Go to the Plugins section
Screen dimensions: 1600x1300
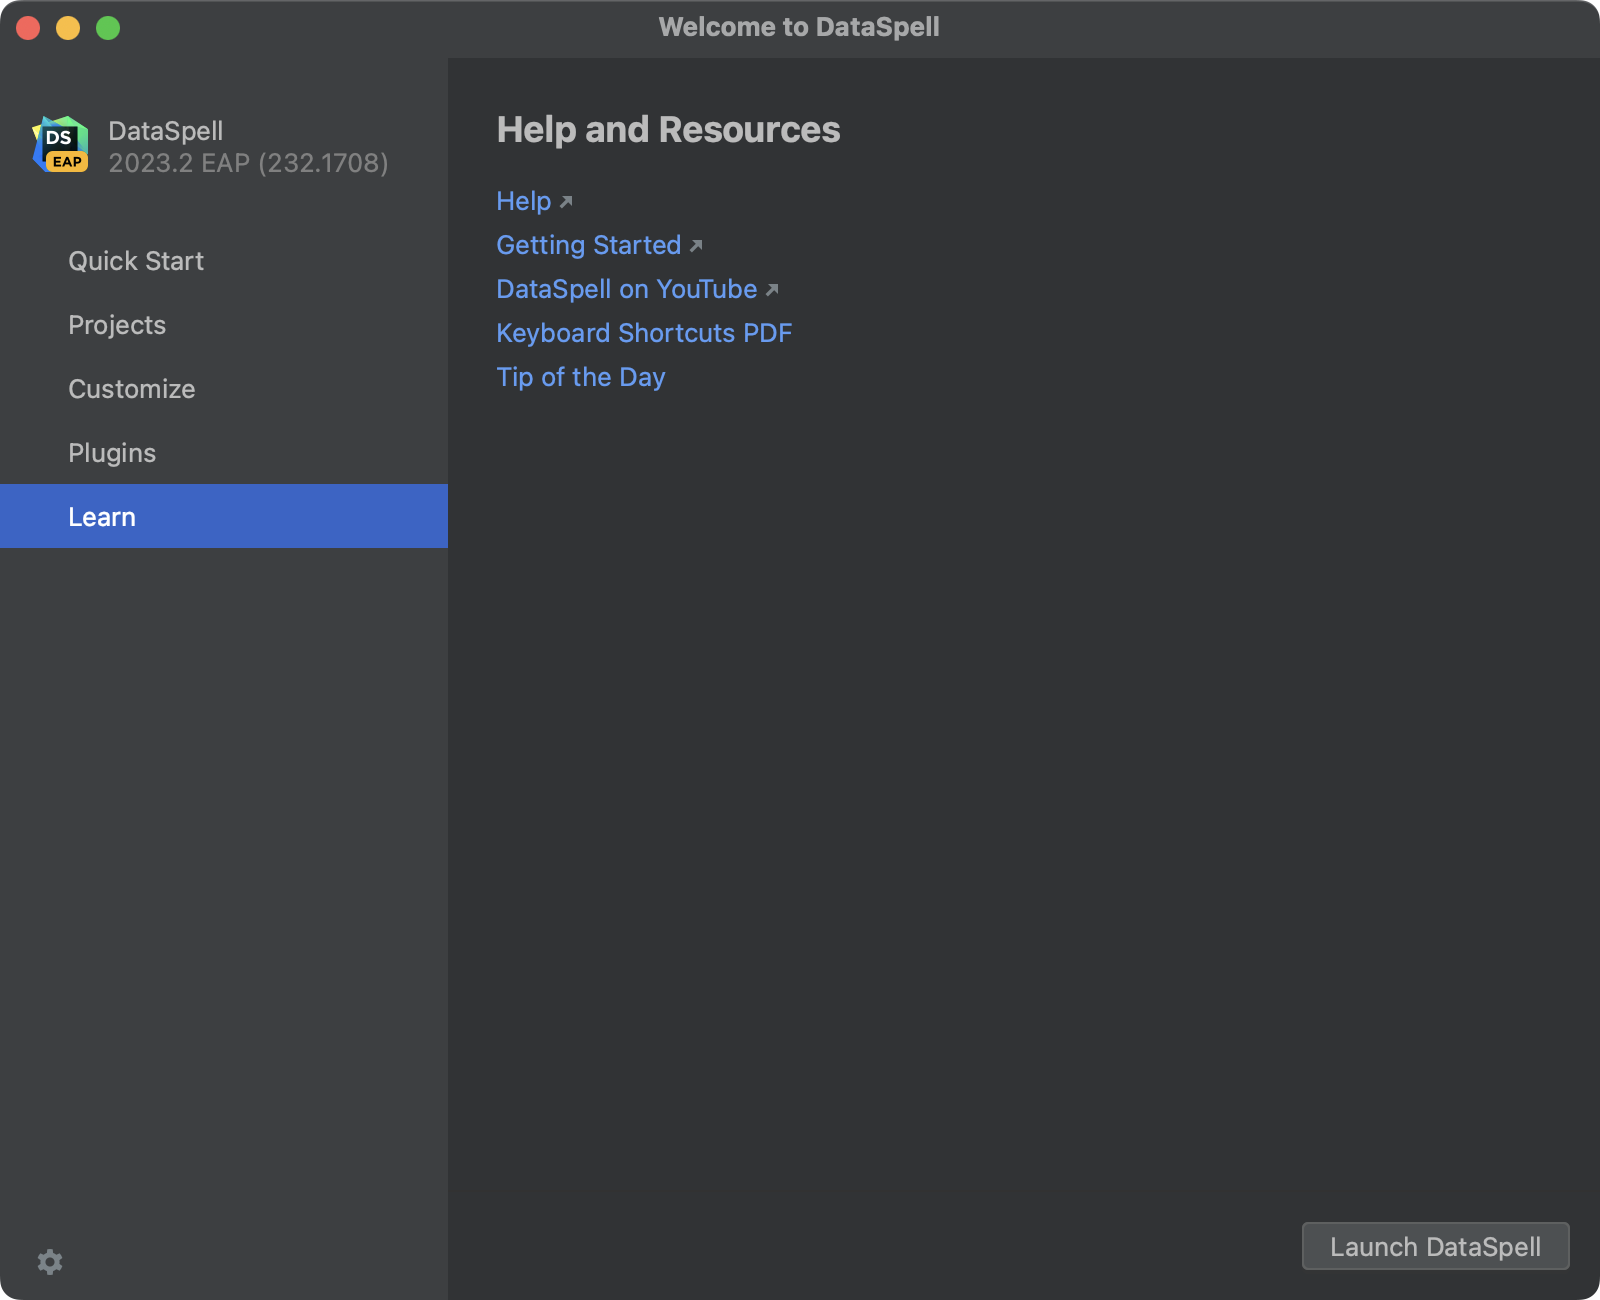(111, 453)
